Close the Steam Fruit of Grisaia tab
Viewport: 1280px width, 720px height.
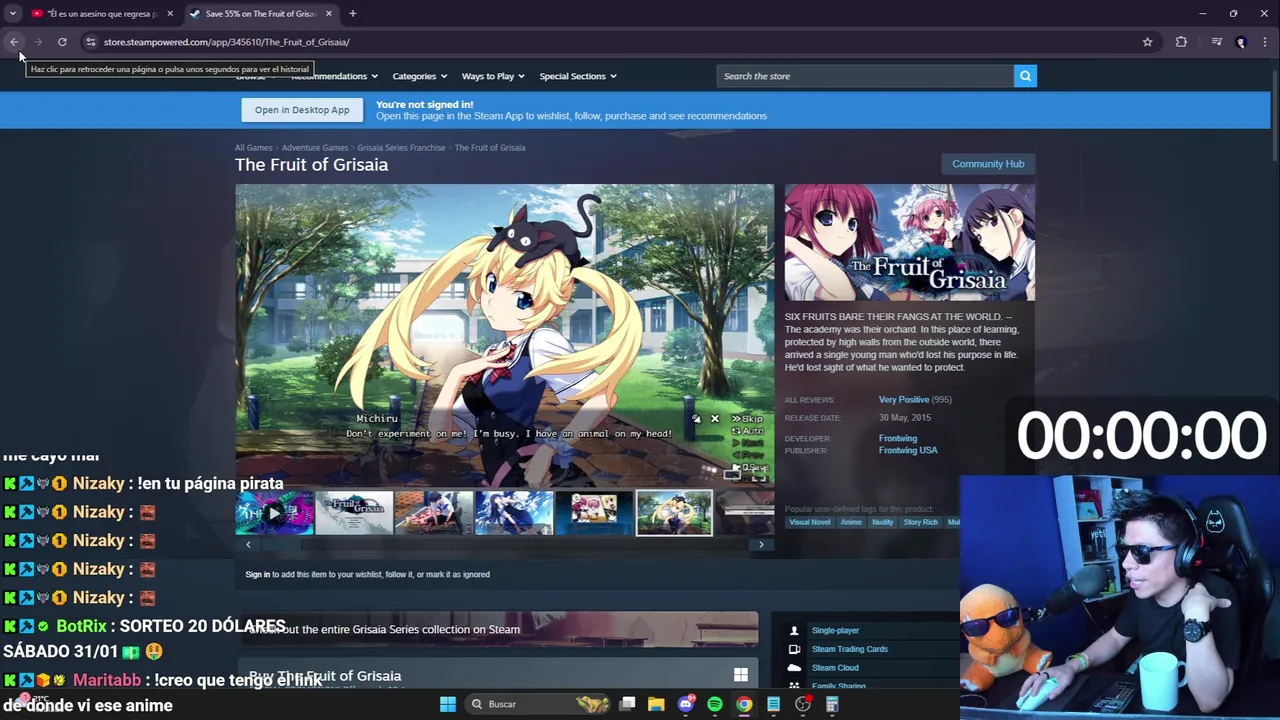[328, 13]
